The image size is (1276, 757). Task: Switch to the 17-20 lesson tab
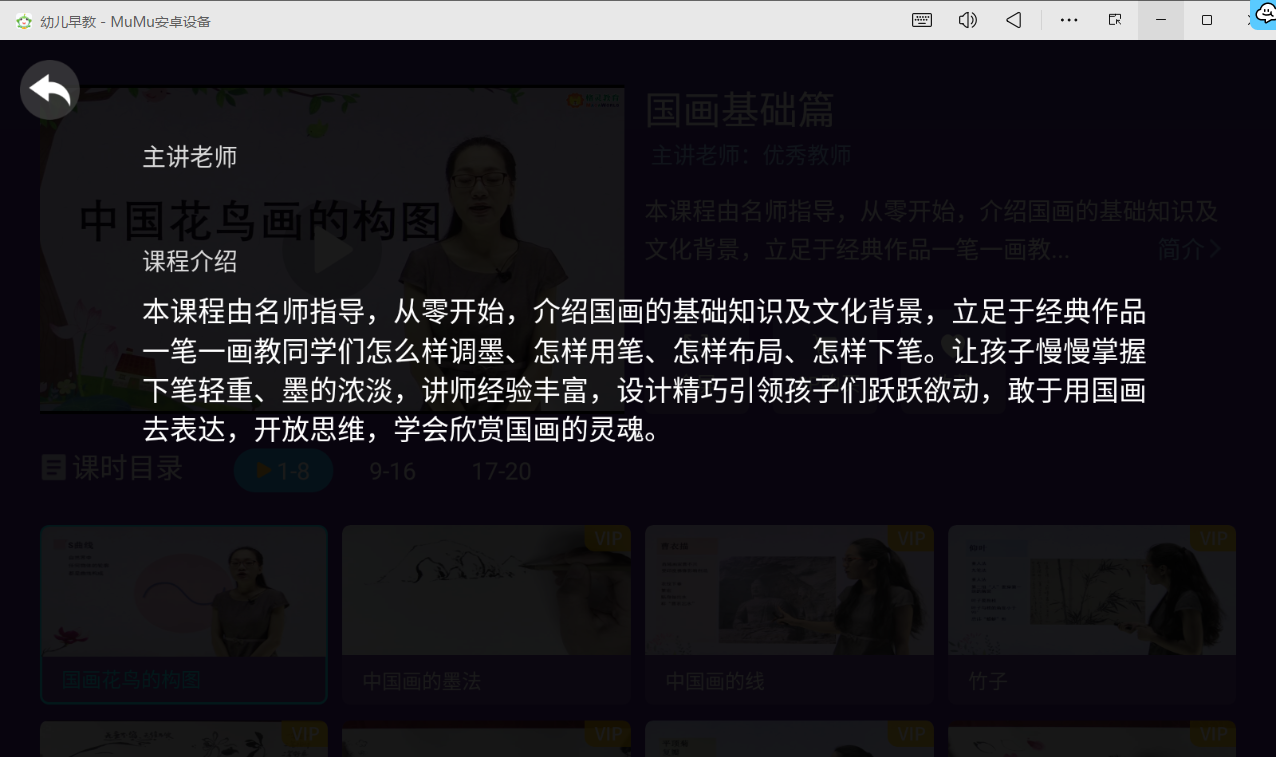click(501, 471)
